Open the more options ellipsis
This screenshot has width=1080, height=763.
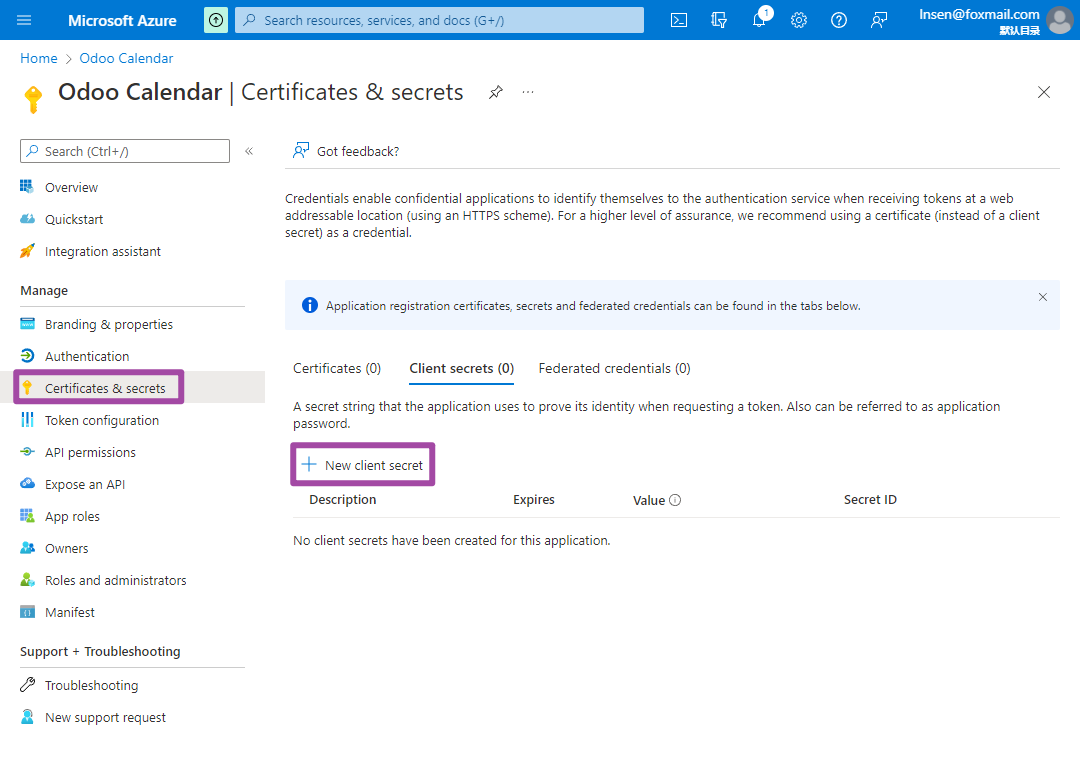[x=528, y=92]
